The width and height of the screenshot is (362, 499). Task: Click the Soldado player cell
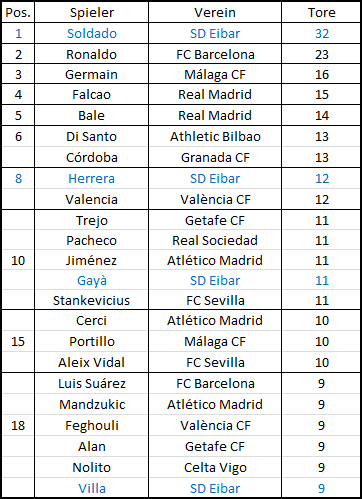[91, 33]
